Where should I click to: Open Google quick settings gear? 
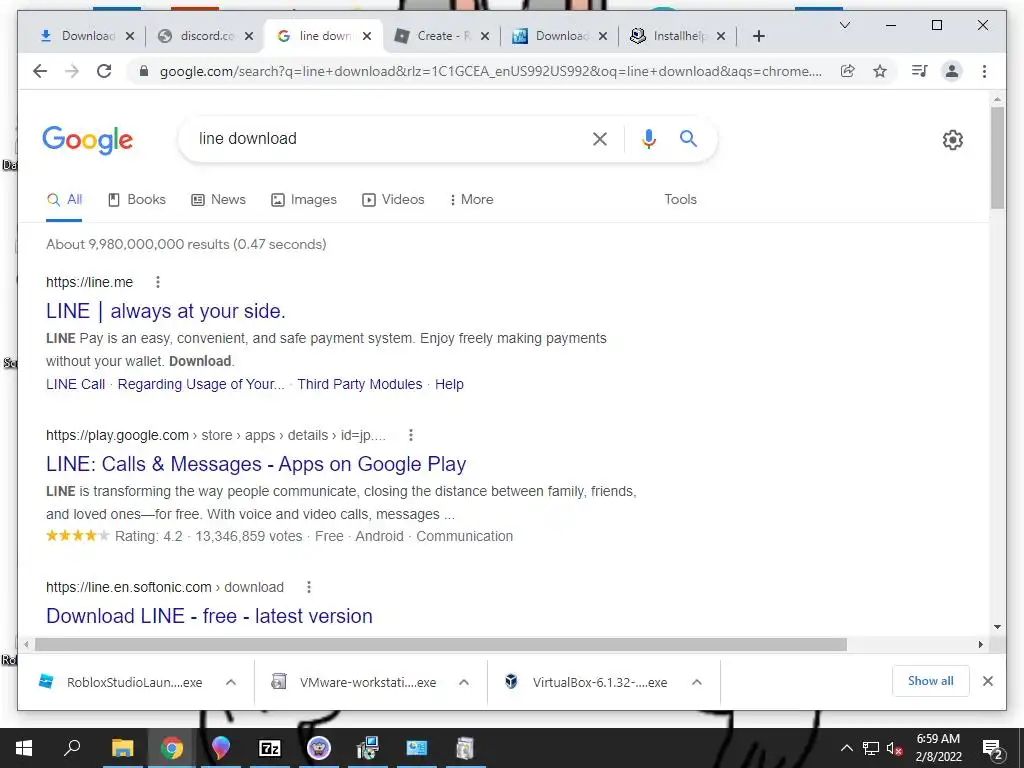pos(953,140)
